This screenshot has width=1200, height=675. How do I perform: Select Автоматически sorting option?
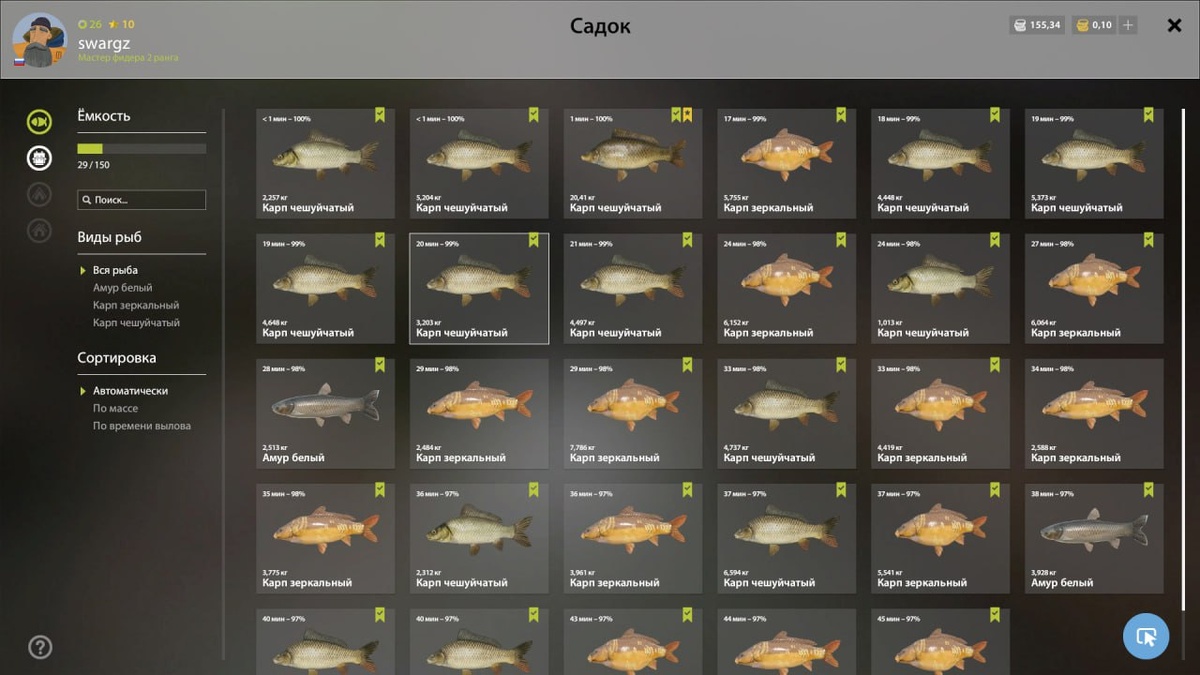tap(130, 391)
